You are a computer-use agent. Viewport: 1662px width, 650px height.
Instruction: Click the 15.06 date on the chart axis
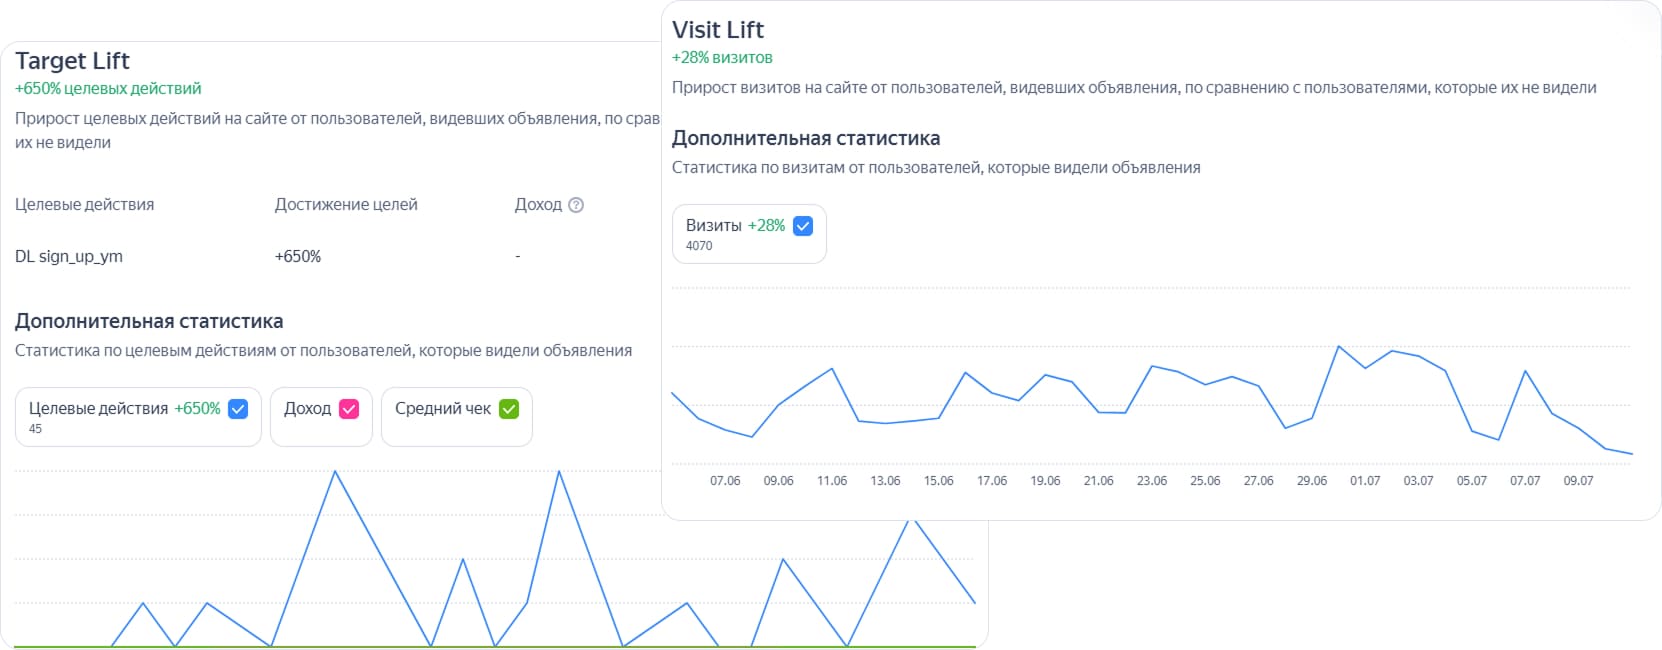tap(939, 481)
